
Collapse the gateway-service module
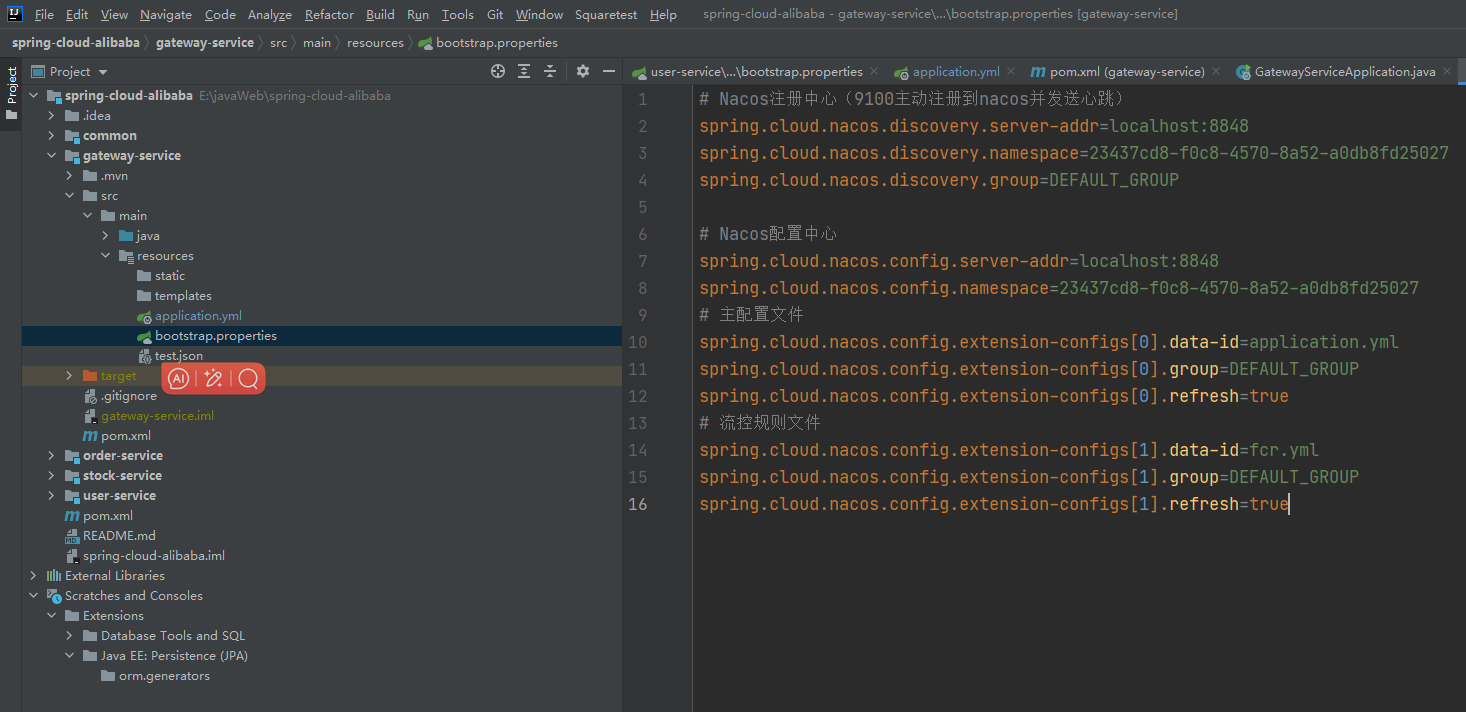coord(51,156)
